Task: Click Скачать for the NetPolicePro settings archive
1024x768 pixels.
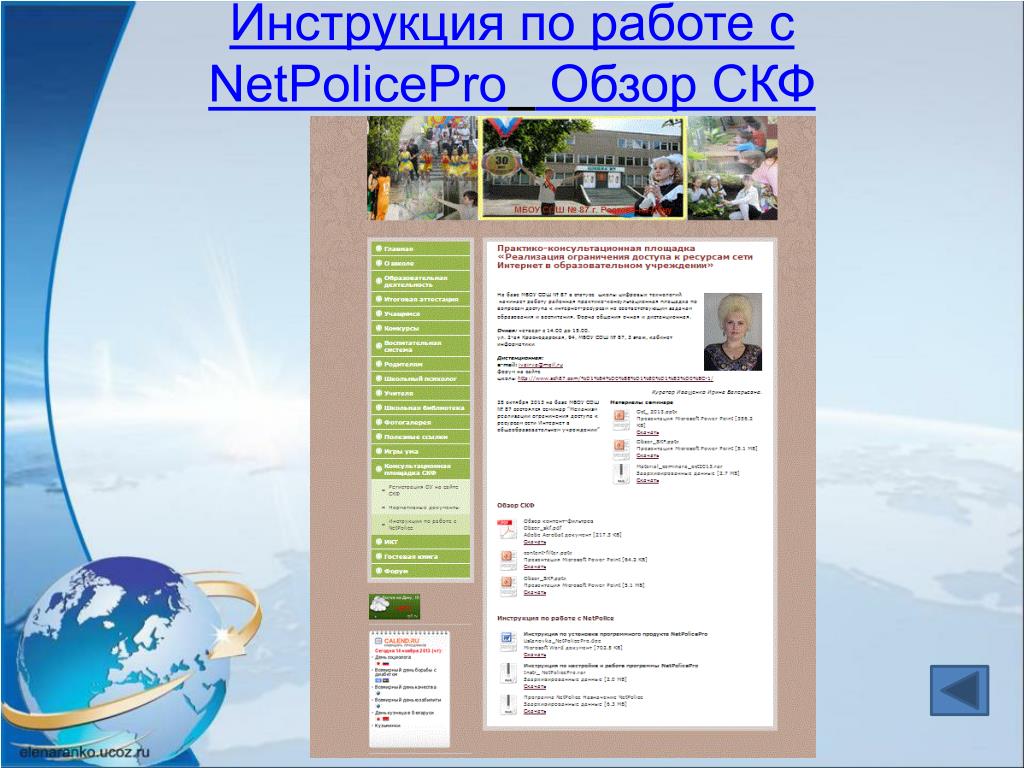Action: 534,686
